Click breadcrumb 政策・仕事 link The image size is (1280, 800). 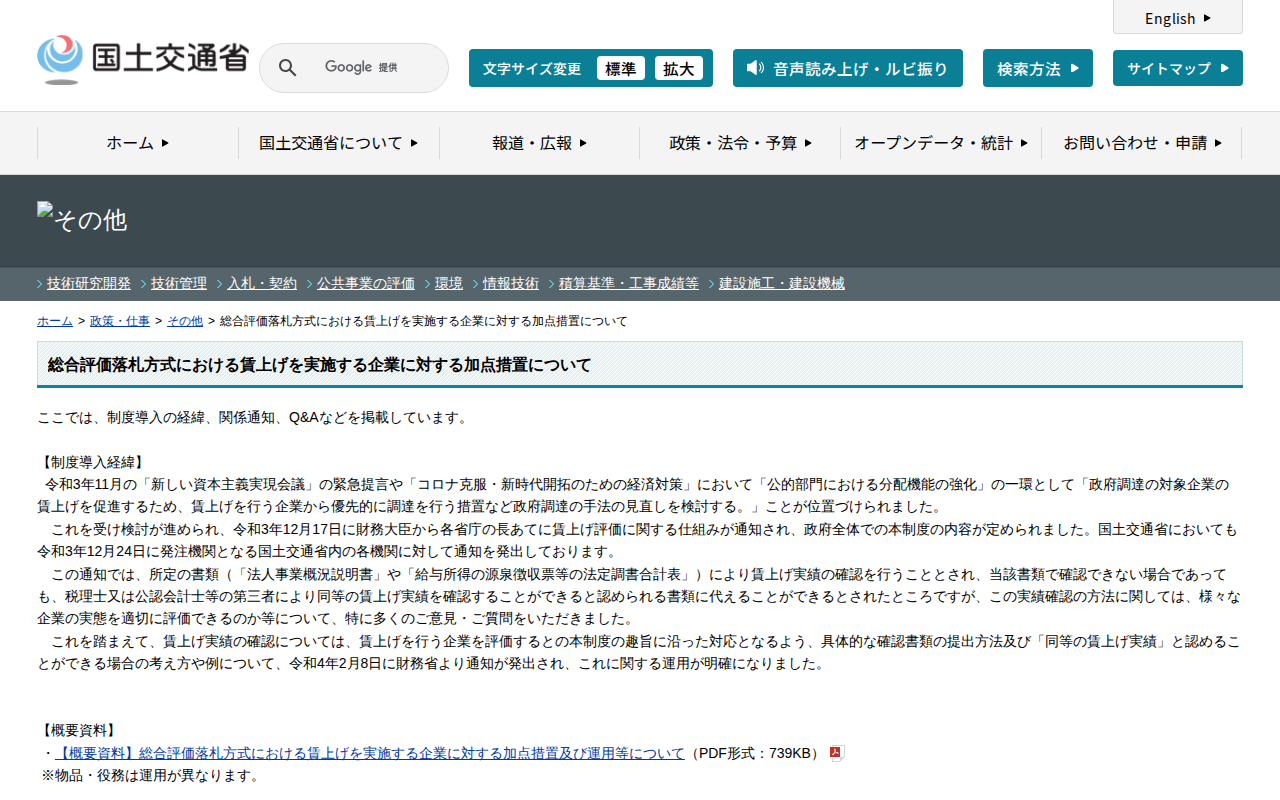pyautogui.click(x=120, y=321)
